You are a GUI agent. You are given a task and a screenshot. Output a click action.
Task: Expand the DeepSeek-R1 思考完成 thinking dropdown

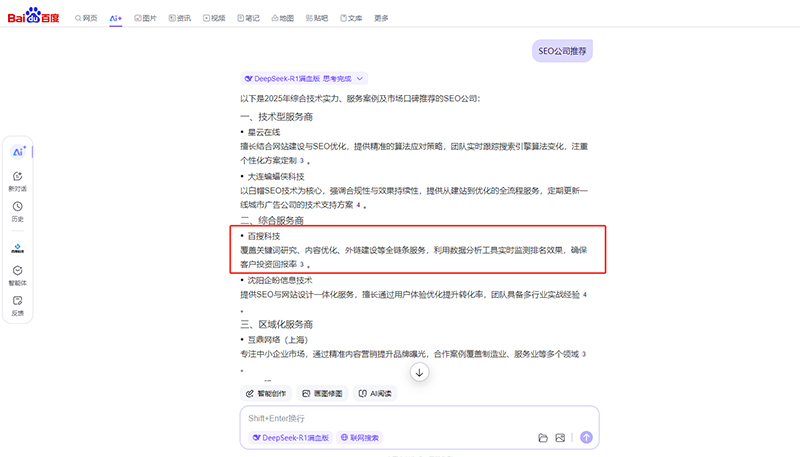point(304,79)
